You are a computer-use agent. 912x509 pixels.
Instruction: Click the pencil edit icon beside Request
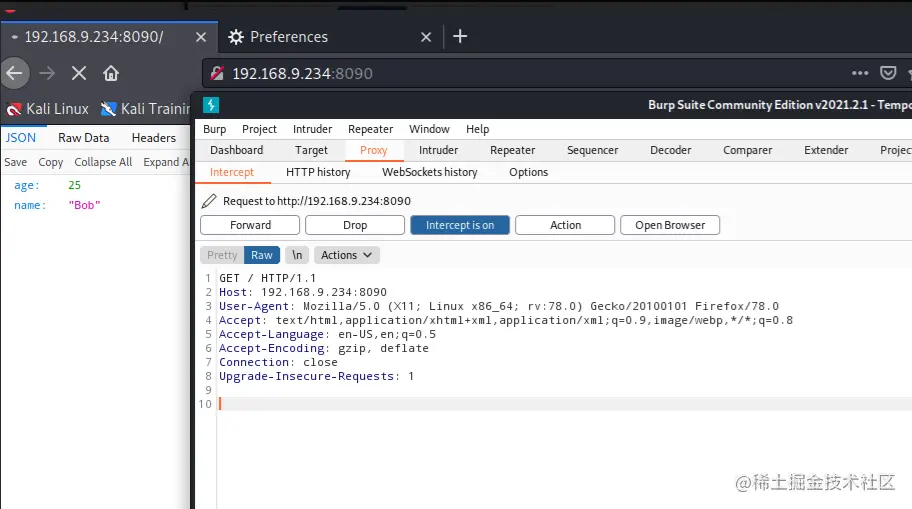point(209,201)
